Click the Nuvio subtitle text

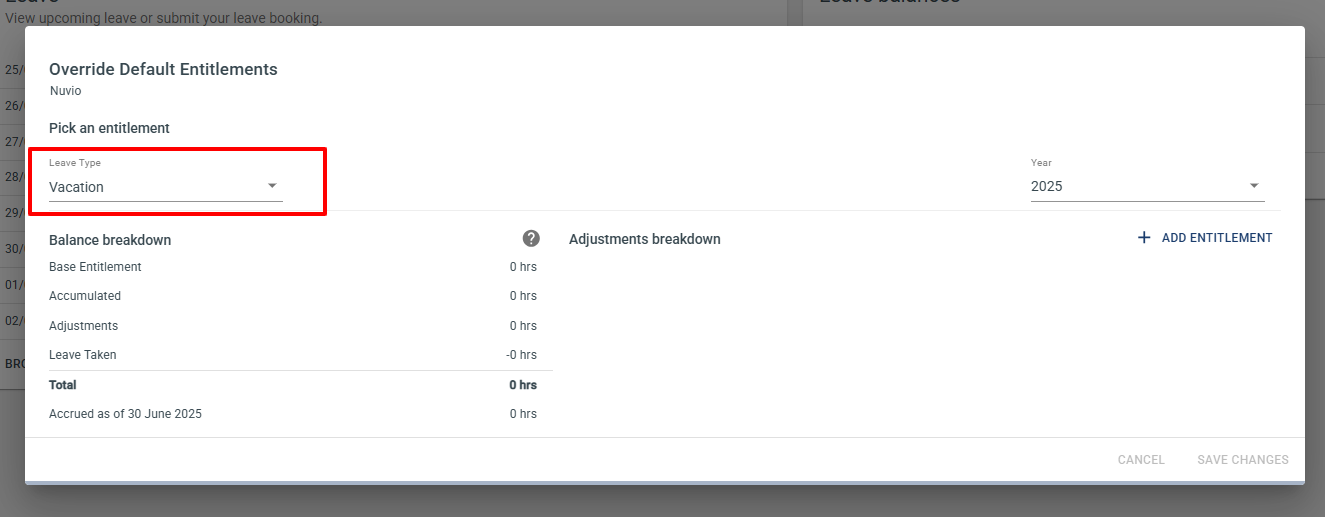pos(65,91)
